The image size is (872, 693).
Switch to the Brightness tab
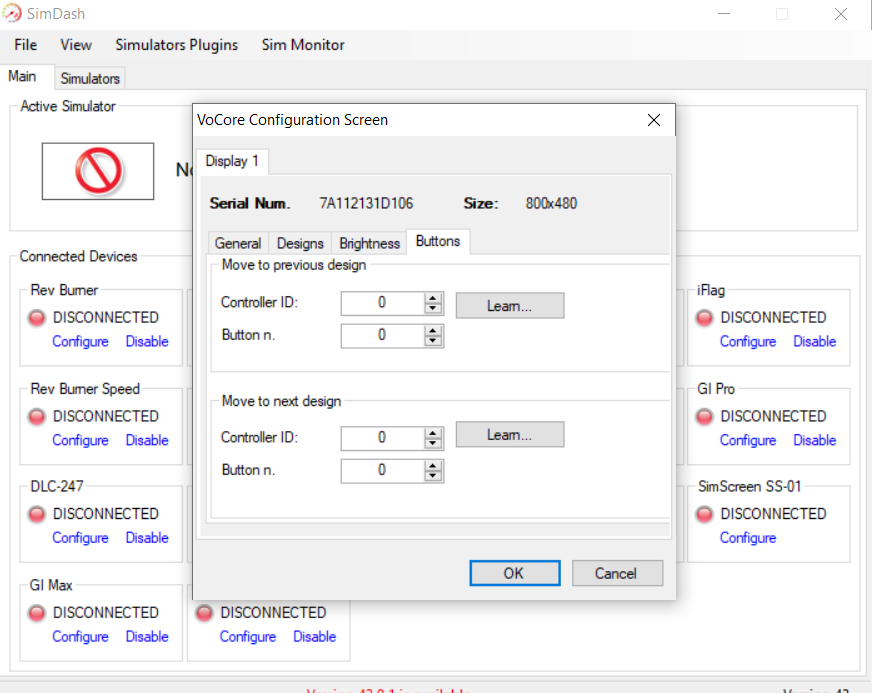pos(369,243)
